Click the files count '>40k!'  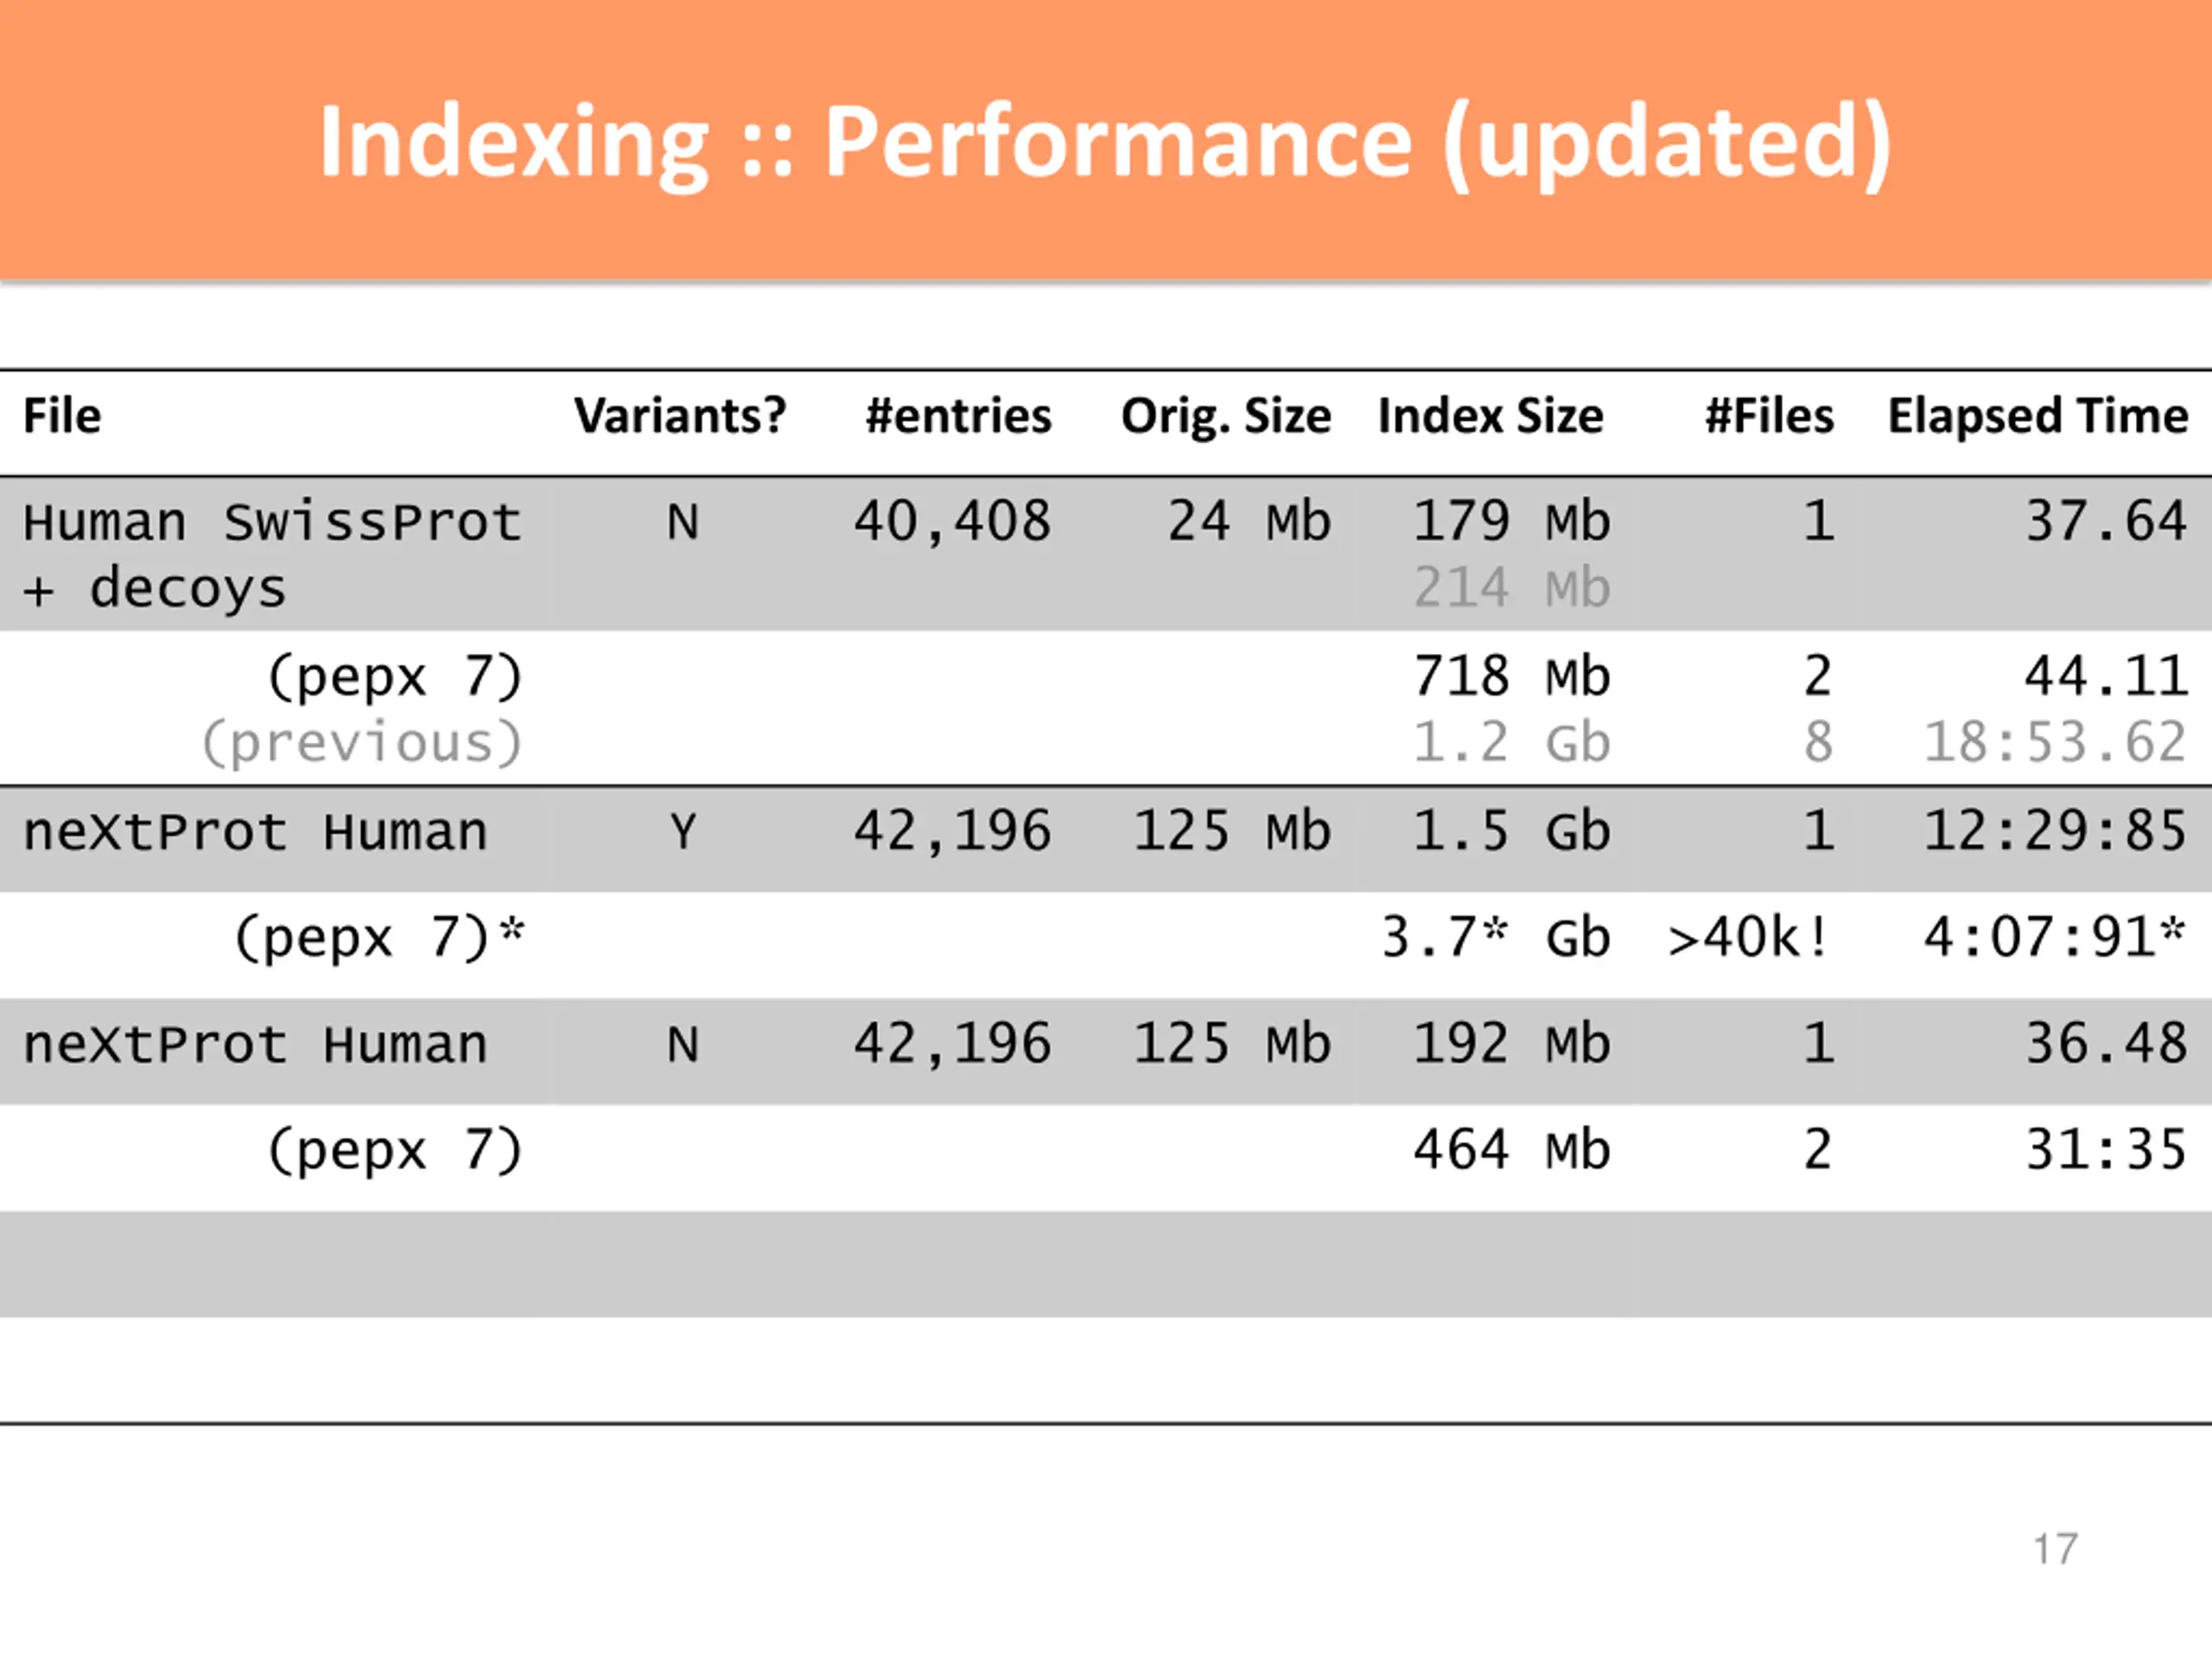click(1749, 938)
